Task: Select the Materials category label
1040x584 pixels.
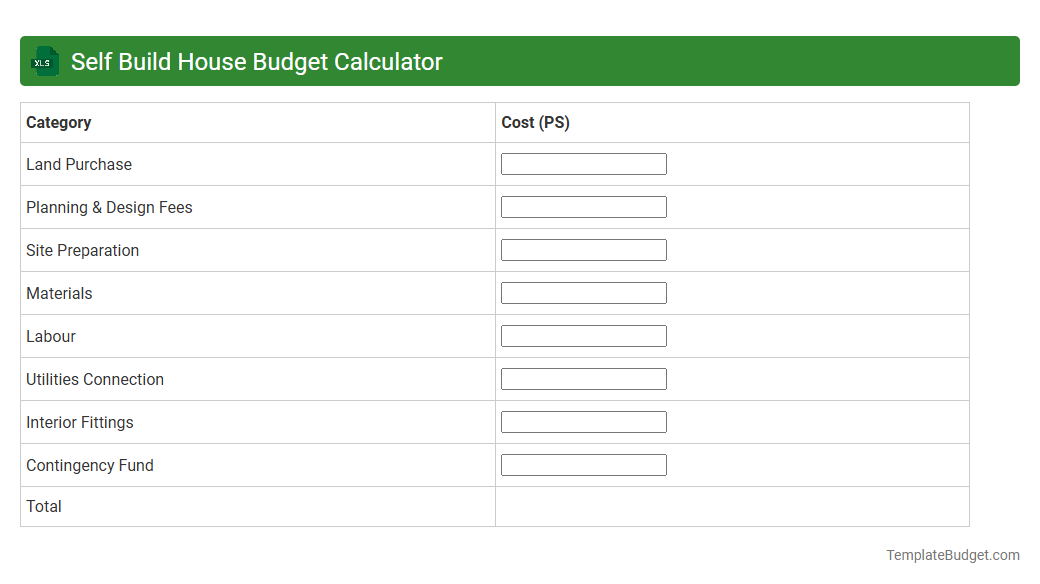Action: tap(59, 293)
